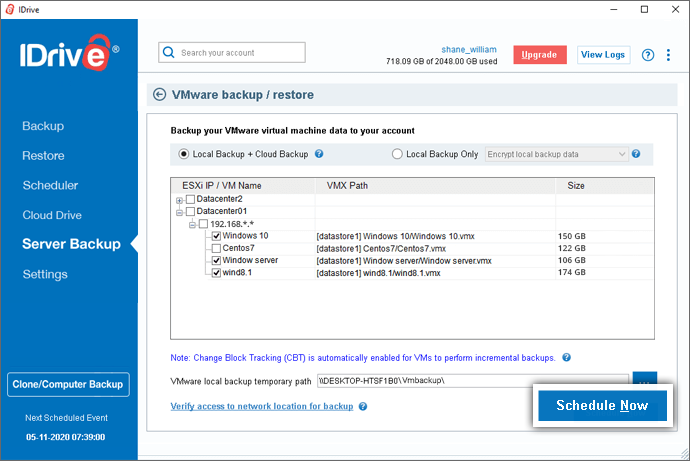Click the VMX Path column header
This screenshot has width=690, height=461.
point(347,186)
